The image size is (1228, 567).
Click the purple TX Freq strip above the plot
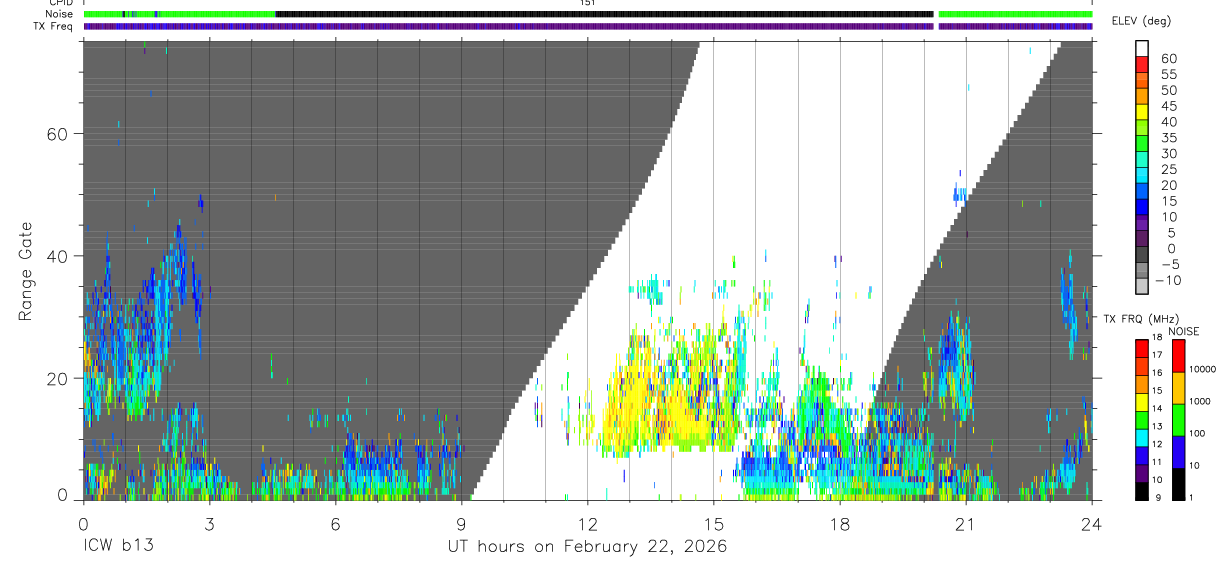587,26
